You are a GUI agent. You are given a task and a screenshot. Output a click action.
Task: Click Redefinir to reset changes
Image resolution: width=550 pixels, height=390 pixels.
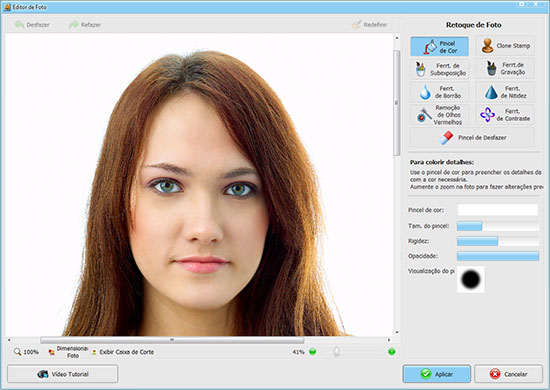point(369,25)
